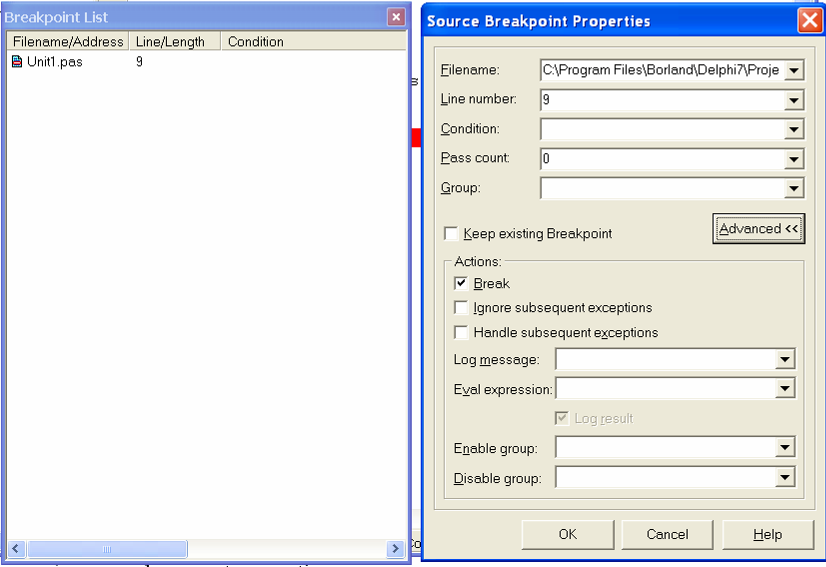Click the Unit1.pas breakpoint file icon
The image size is (826, 567).
click(x=17, y=62)
